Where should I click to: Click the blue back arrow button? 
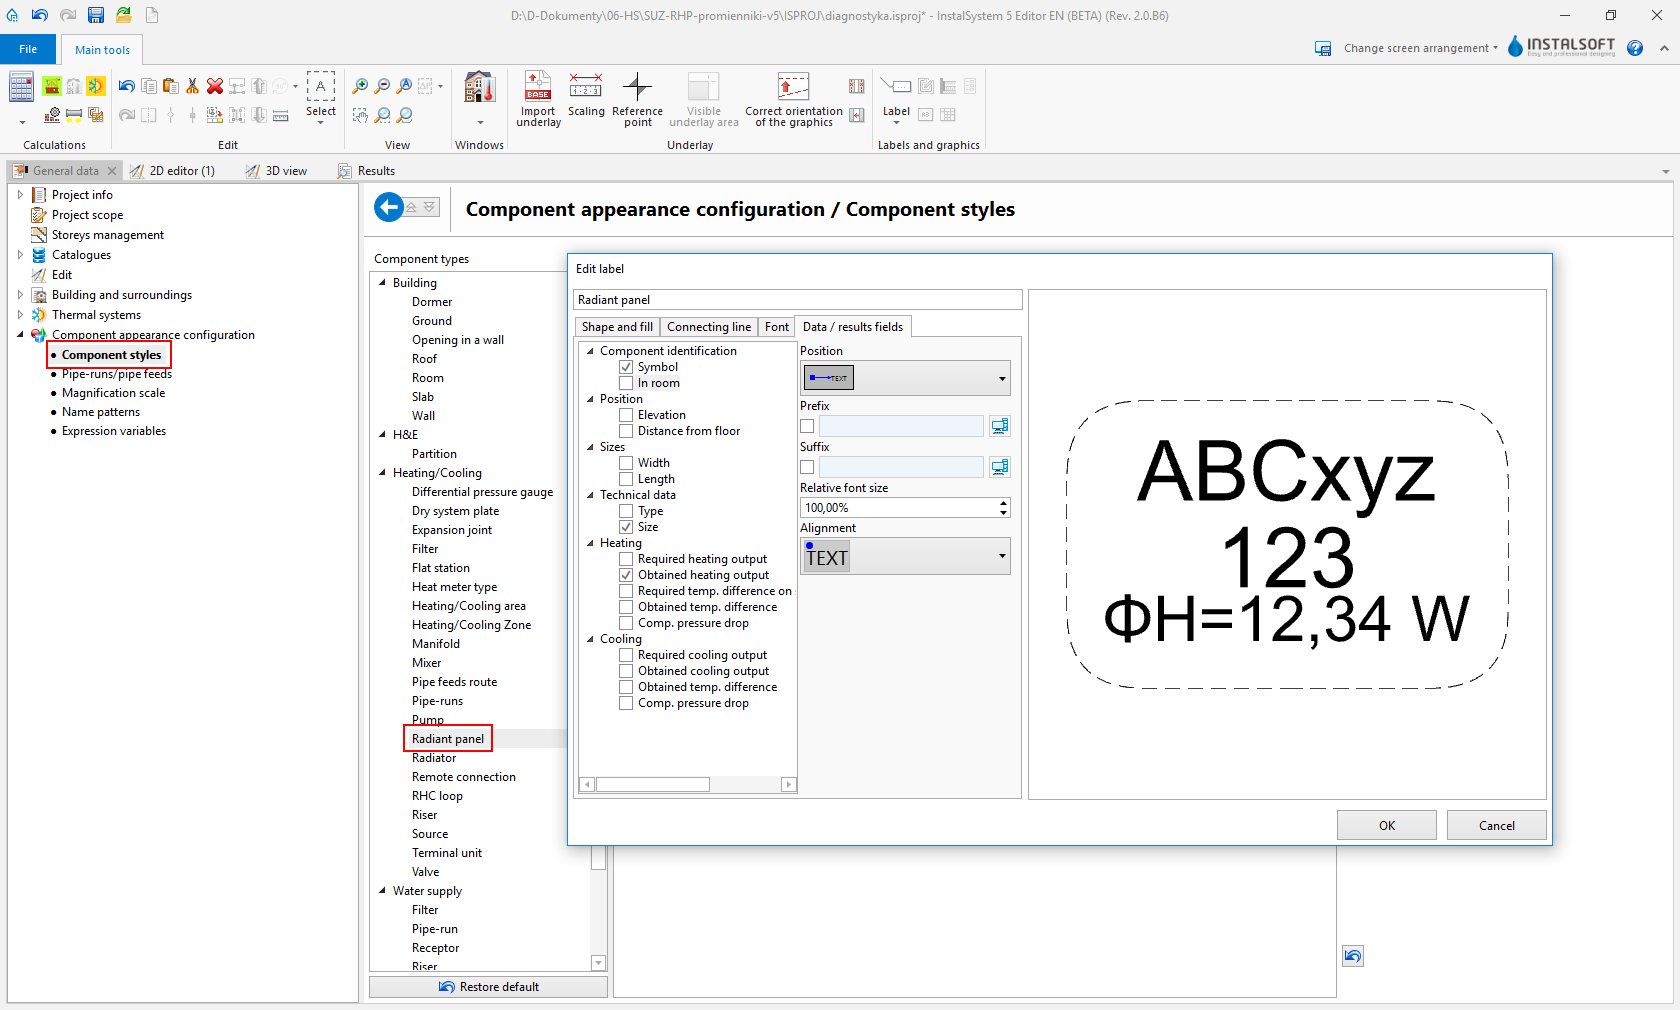coord(389,207)
